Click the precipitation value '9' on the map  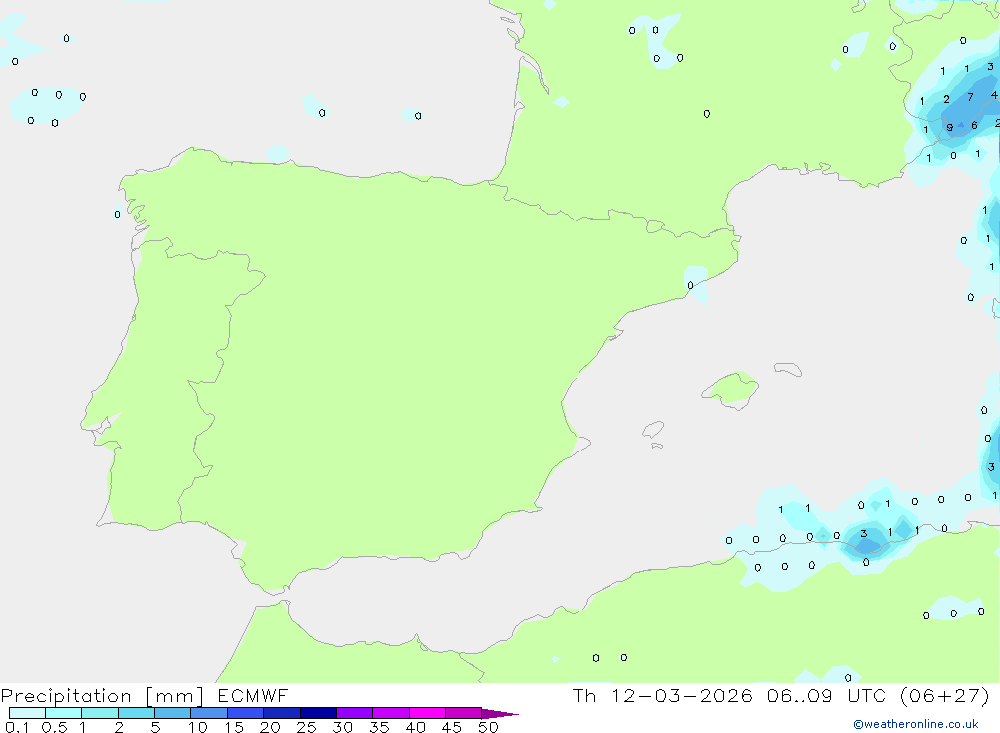[950, 128]
